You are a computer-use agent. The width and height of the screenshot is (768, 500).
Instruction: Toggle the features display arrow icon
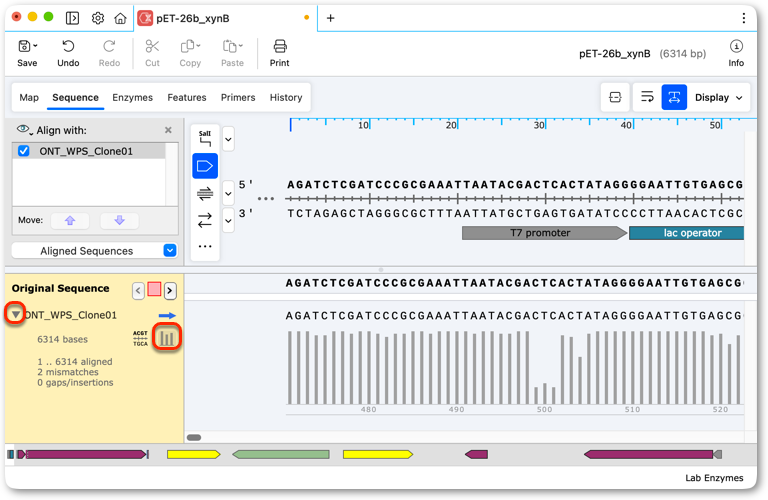pos(205,167)
